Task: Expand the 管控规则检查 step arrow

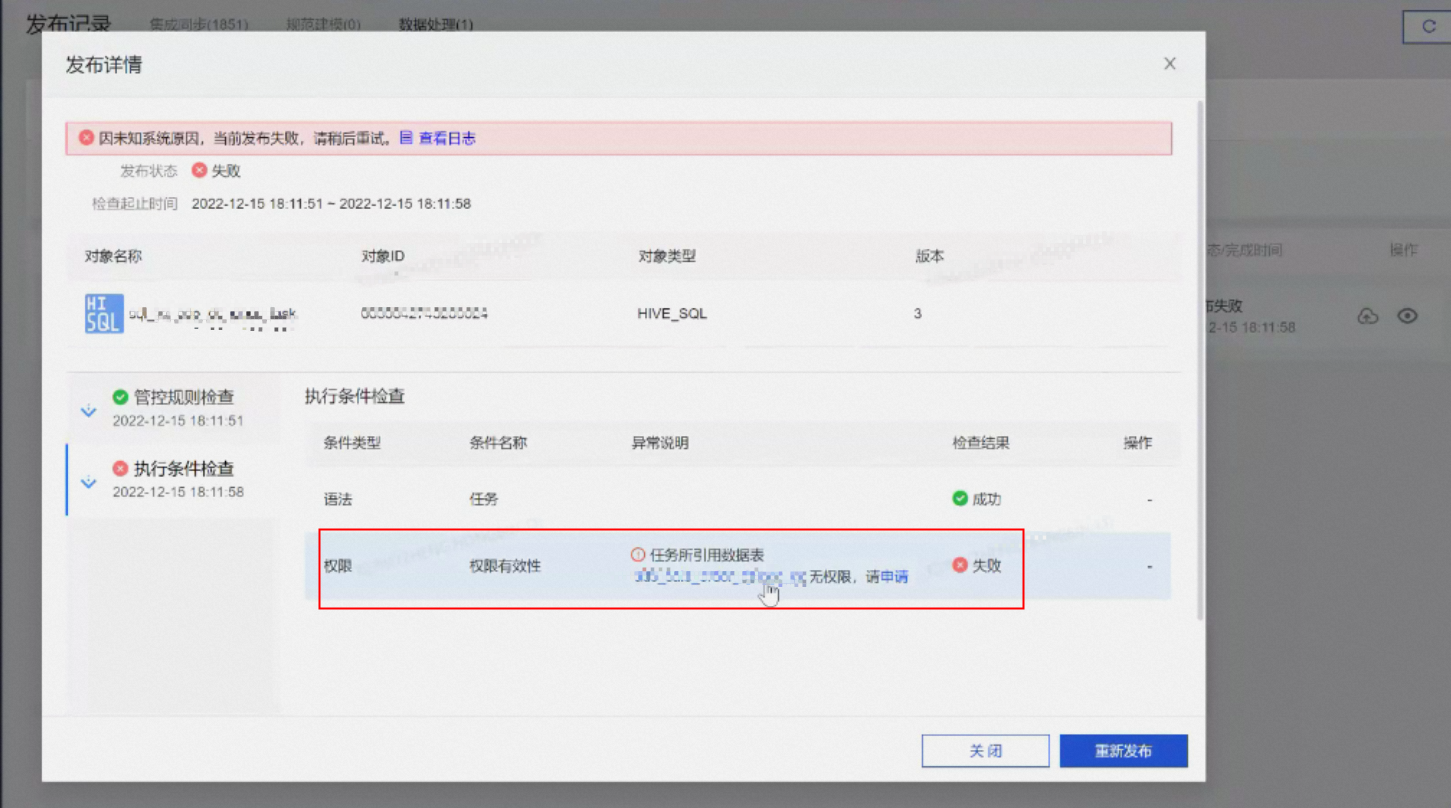Action: [88, 410]
